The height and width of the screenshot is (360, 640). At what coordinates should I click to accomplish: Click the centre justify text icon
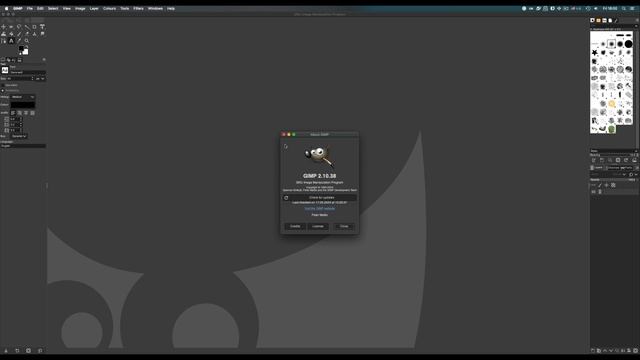(x=26, y=113)
